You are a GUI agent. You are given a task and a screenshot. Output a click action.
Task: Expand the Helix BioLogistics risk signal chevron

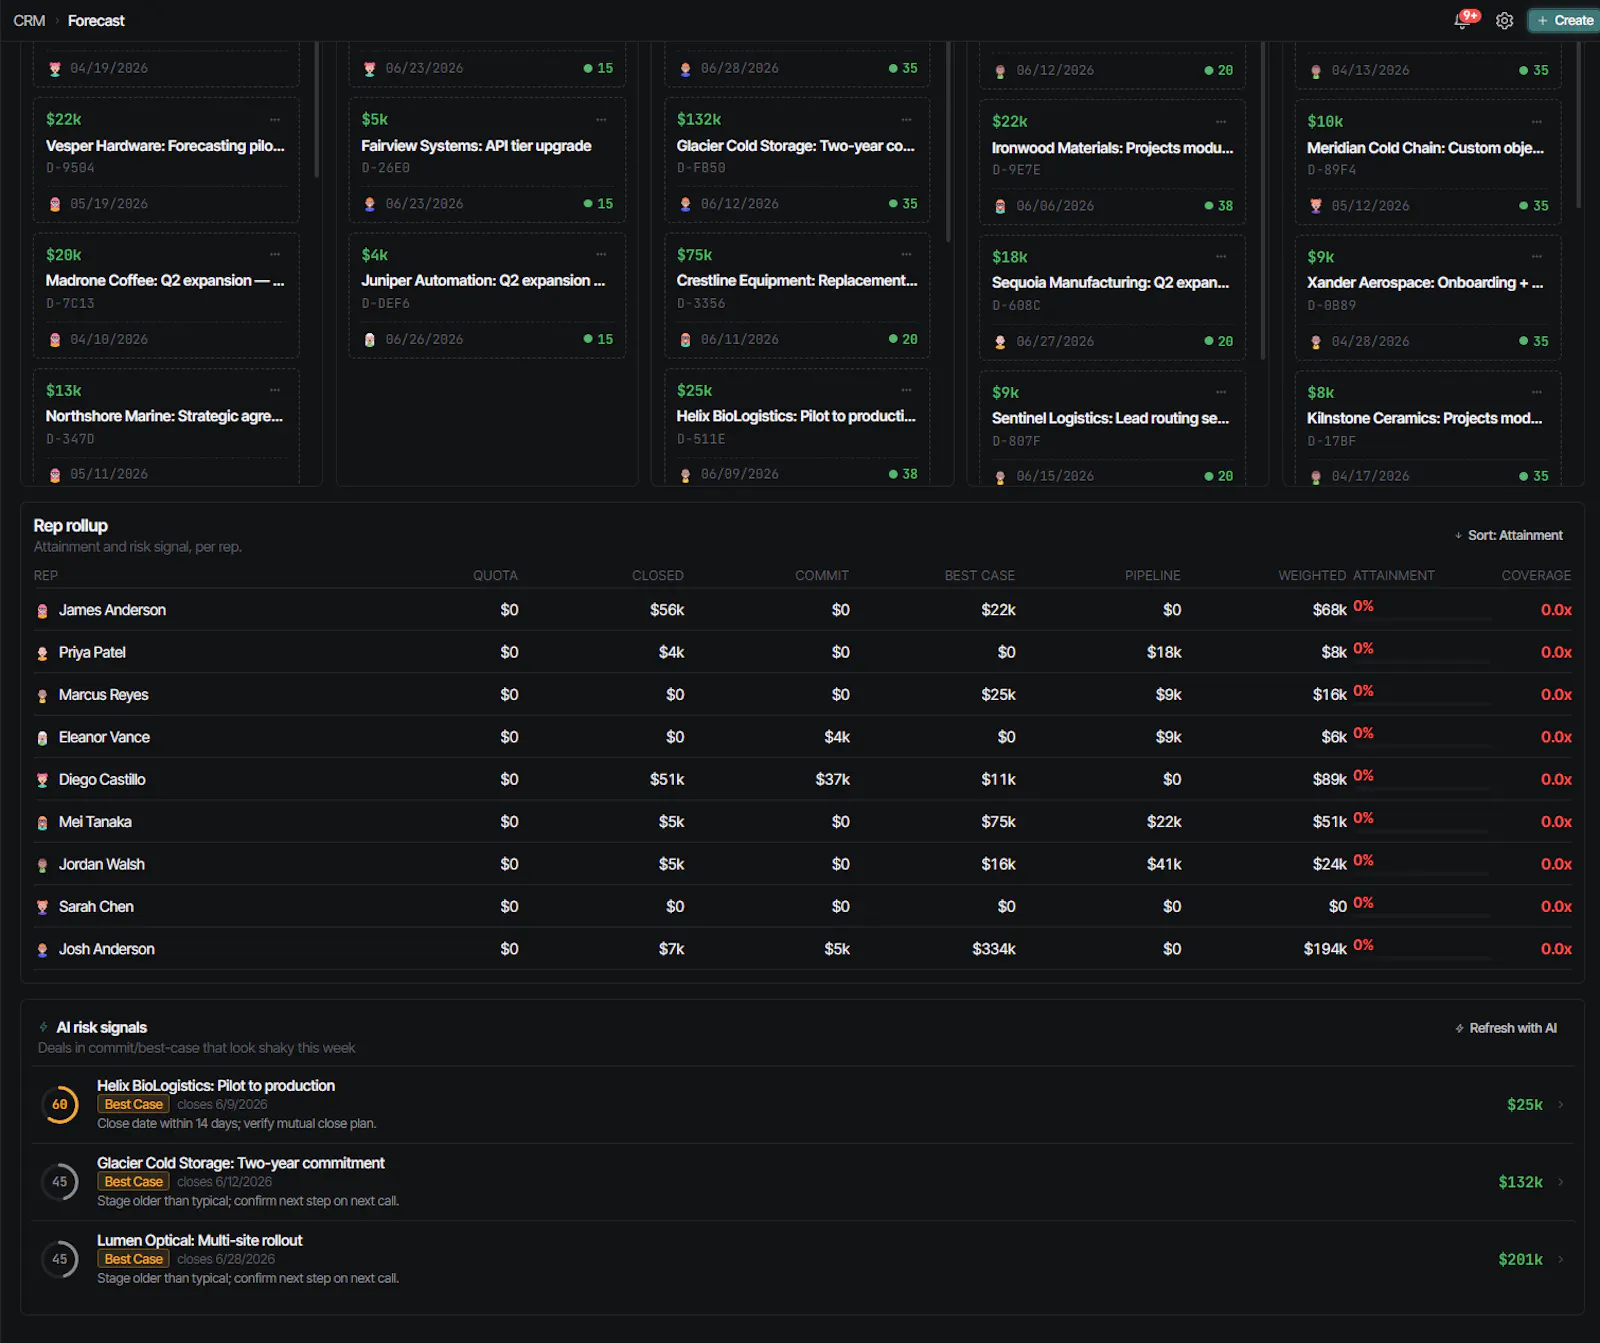click(x=1561, y=1105)
